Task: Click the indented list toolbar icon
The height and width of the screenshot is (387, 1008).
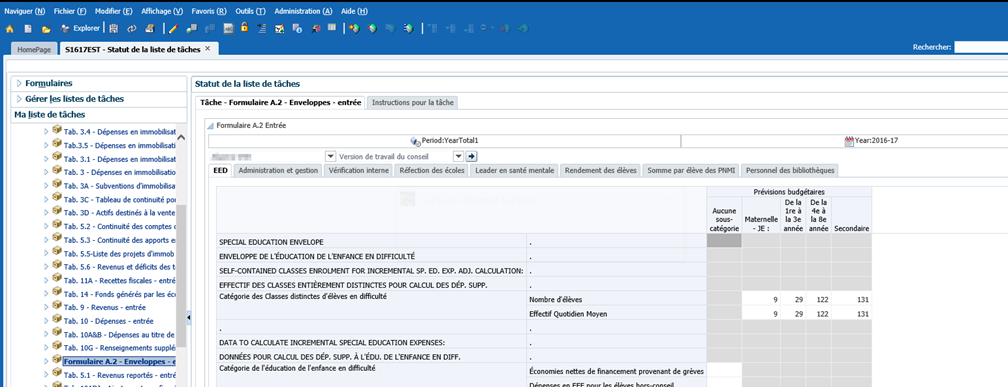Action: 262,28
